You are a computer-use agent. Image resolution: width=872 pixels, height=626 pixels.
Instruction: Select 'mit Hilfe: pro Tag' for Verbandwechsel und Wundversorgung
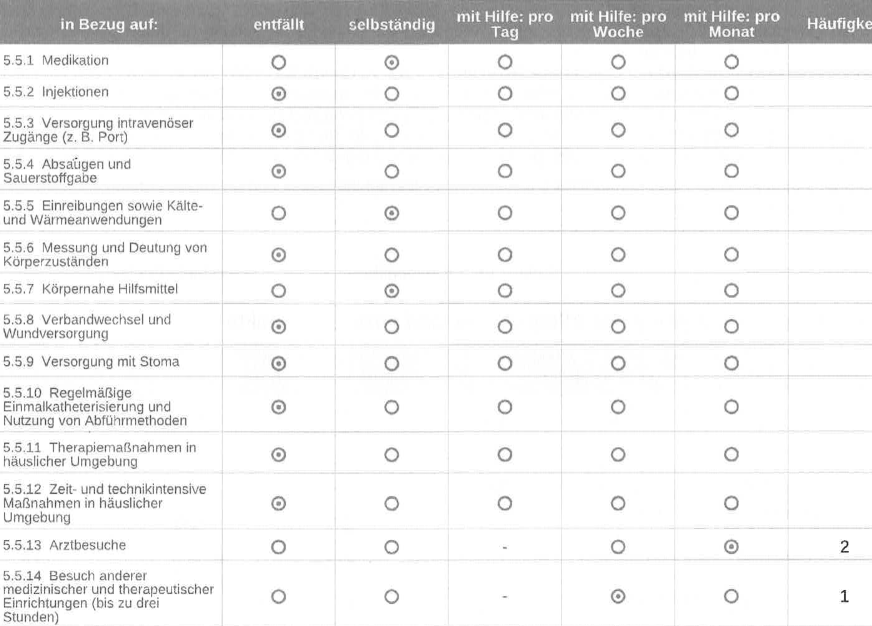point(505,326)
